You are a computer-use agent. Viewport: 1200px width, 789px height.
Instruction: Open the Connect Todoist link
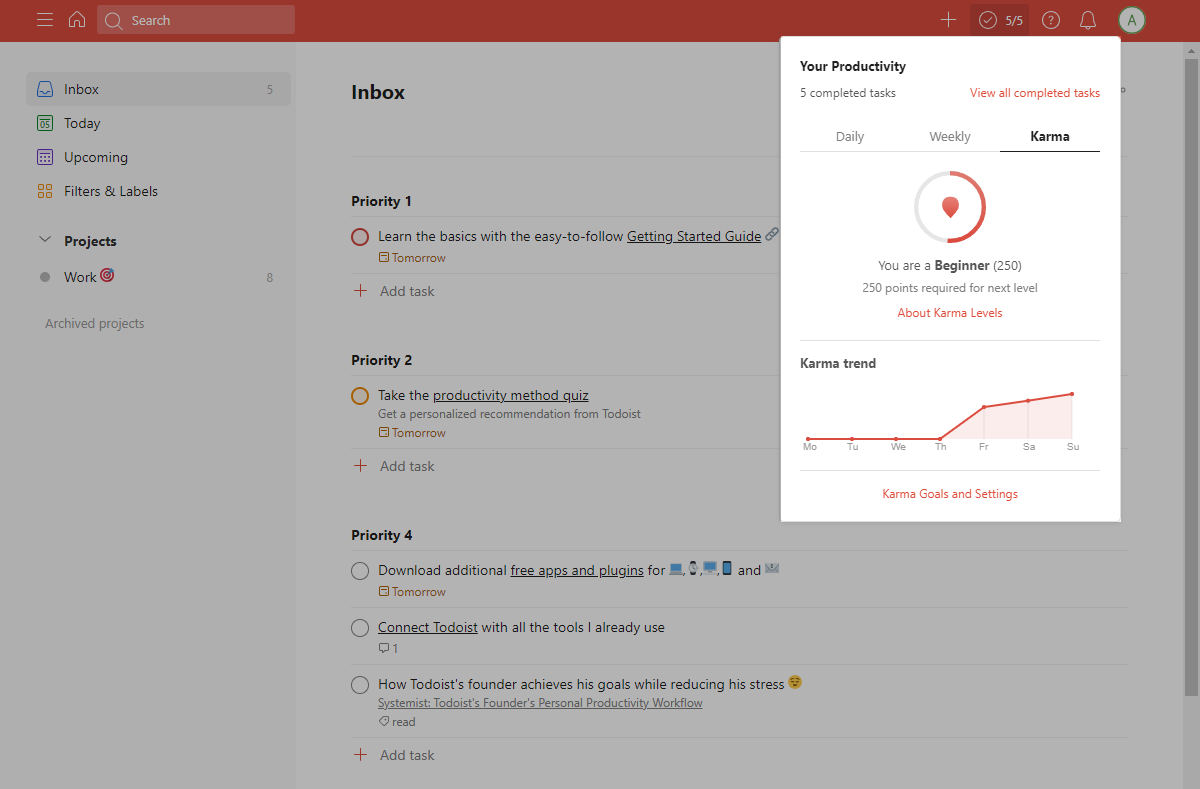[x=428, y=628]
